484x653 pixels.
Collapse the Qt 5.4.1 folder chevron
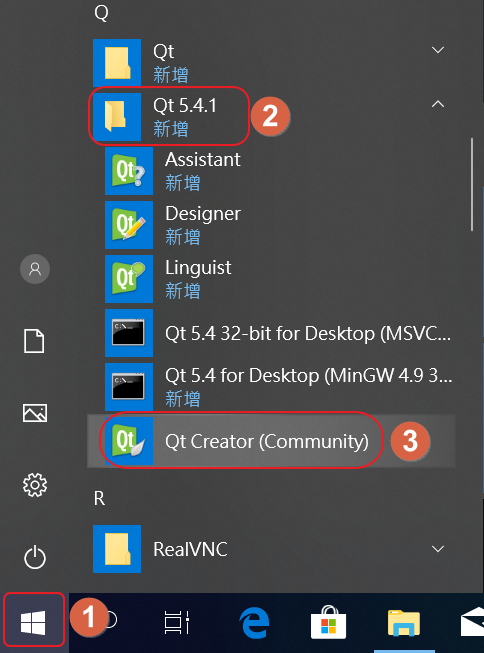pos(438,104)
